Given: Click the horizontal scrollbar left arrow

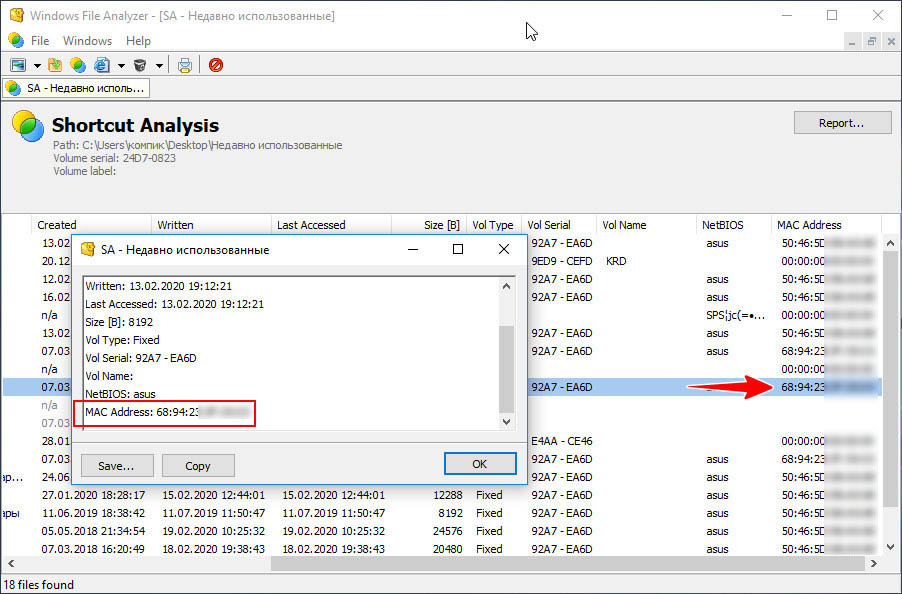Looking at the screenshot, I should pyautogui.click(x=10, y=564).
